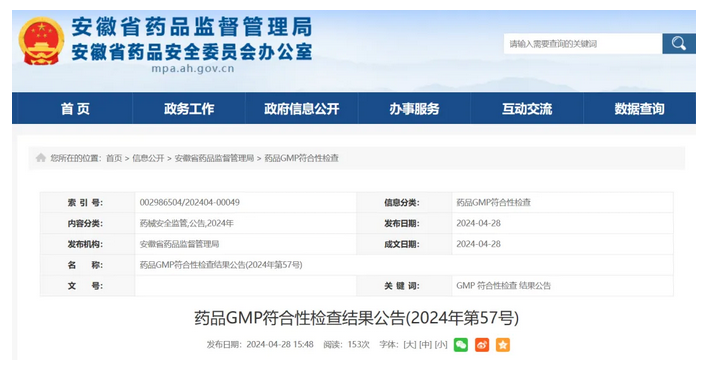717x379 pixels.
Task: Click the 安徽省药品监督管理局 header title
Action: click(x=192, y=27)
